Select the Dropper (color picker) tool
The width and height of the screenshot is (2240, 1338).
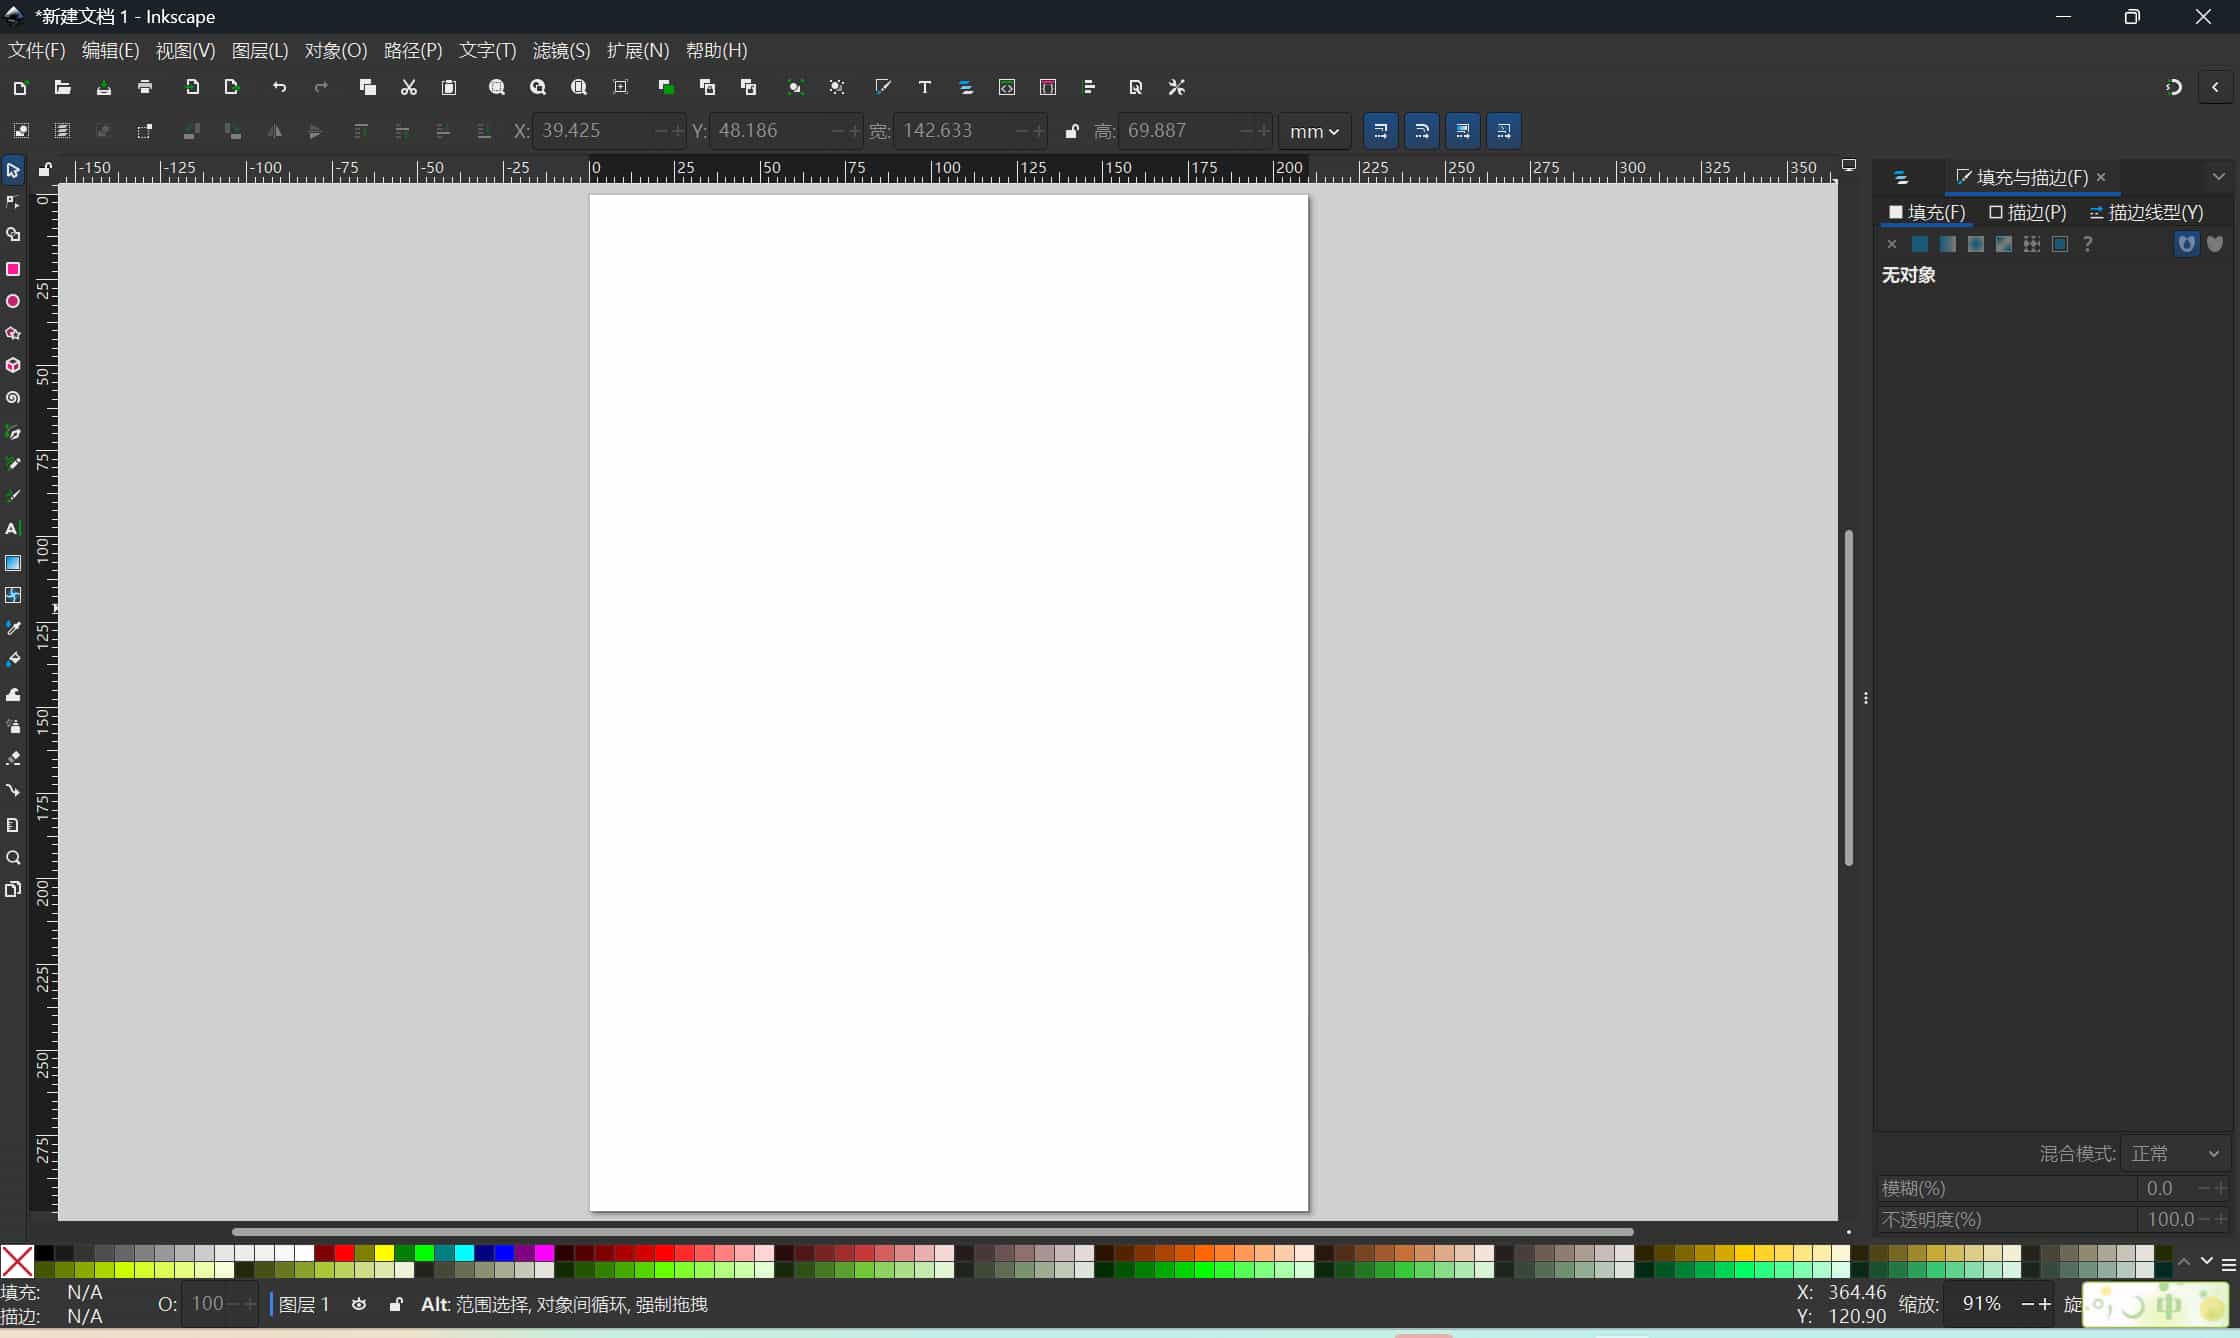coord(13,628)
